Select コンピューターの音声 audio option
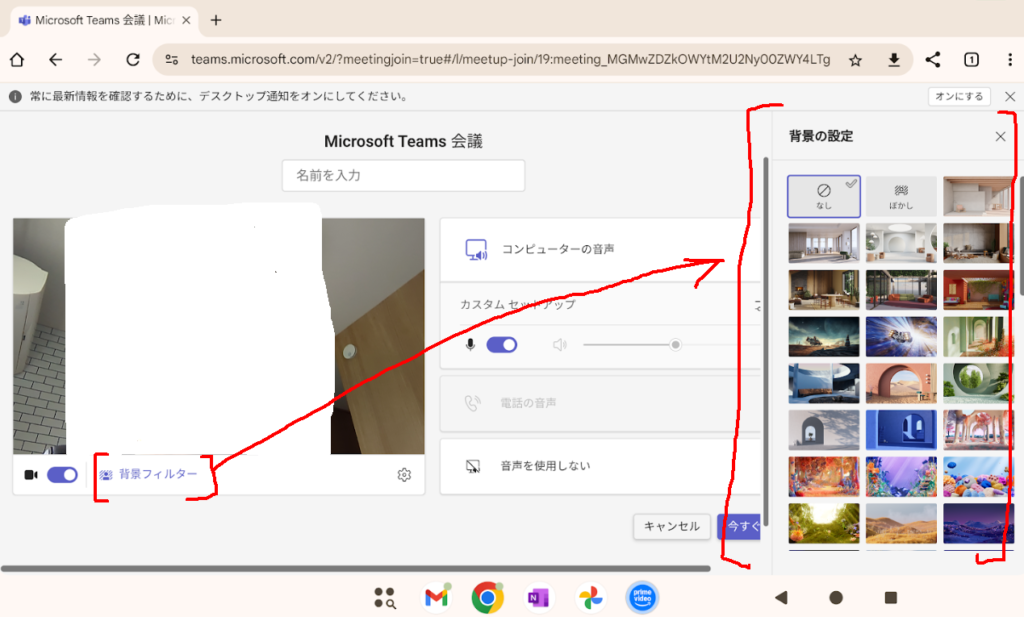Viewport: 1024px width, 617px height. 600,249
